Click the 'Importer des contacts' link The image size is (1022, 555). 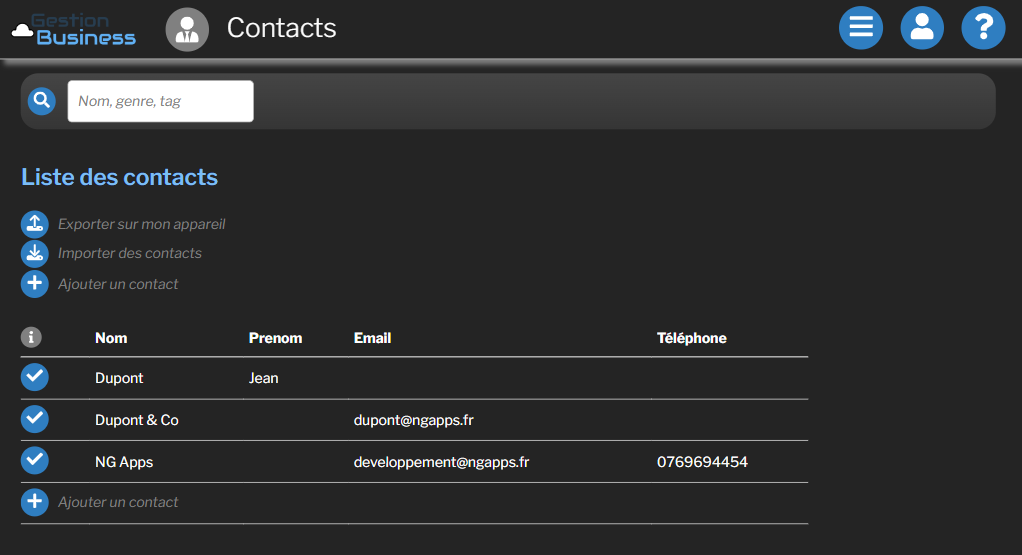pyautogui.click(x=130, y=253)
